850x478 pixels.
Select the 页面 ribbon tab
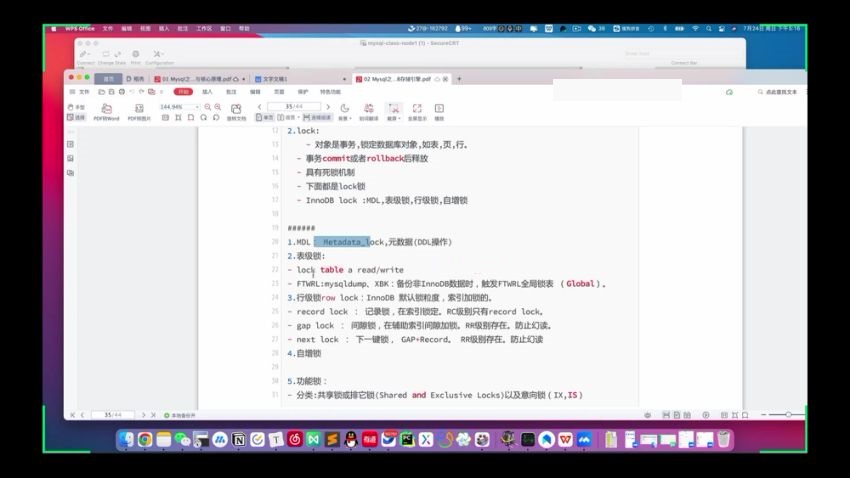click(279, 92)
